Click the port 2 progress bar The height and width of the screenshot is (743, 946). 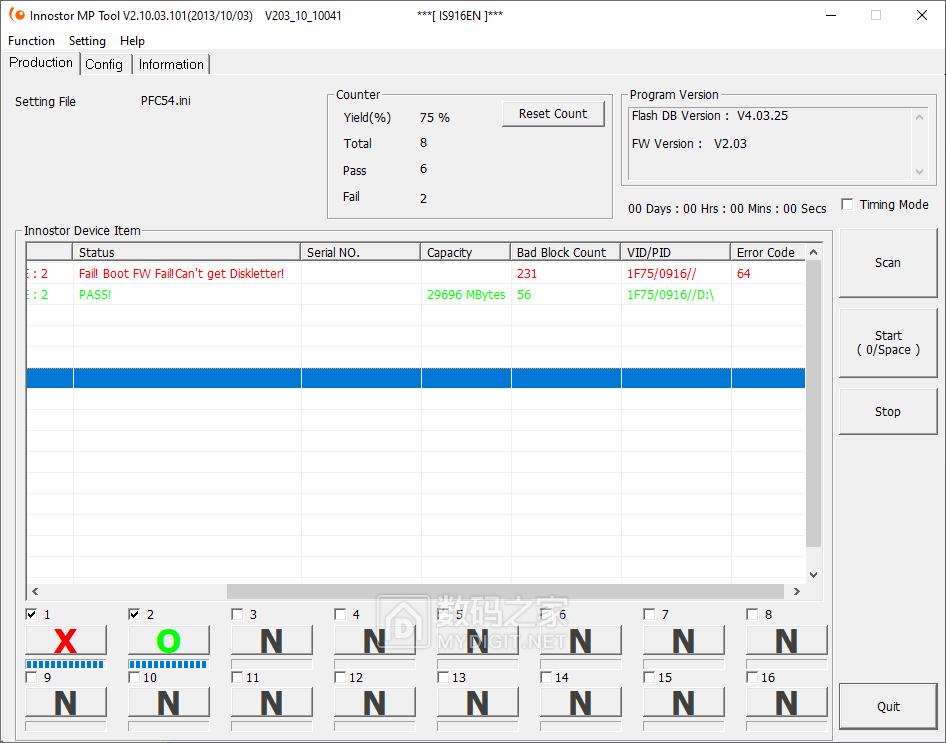[x=169, y=664]
